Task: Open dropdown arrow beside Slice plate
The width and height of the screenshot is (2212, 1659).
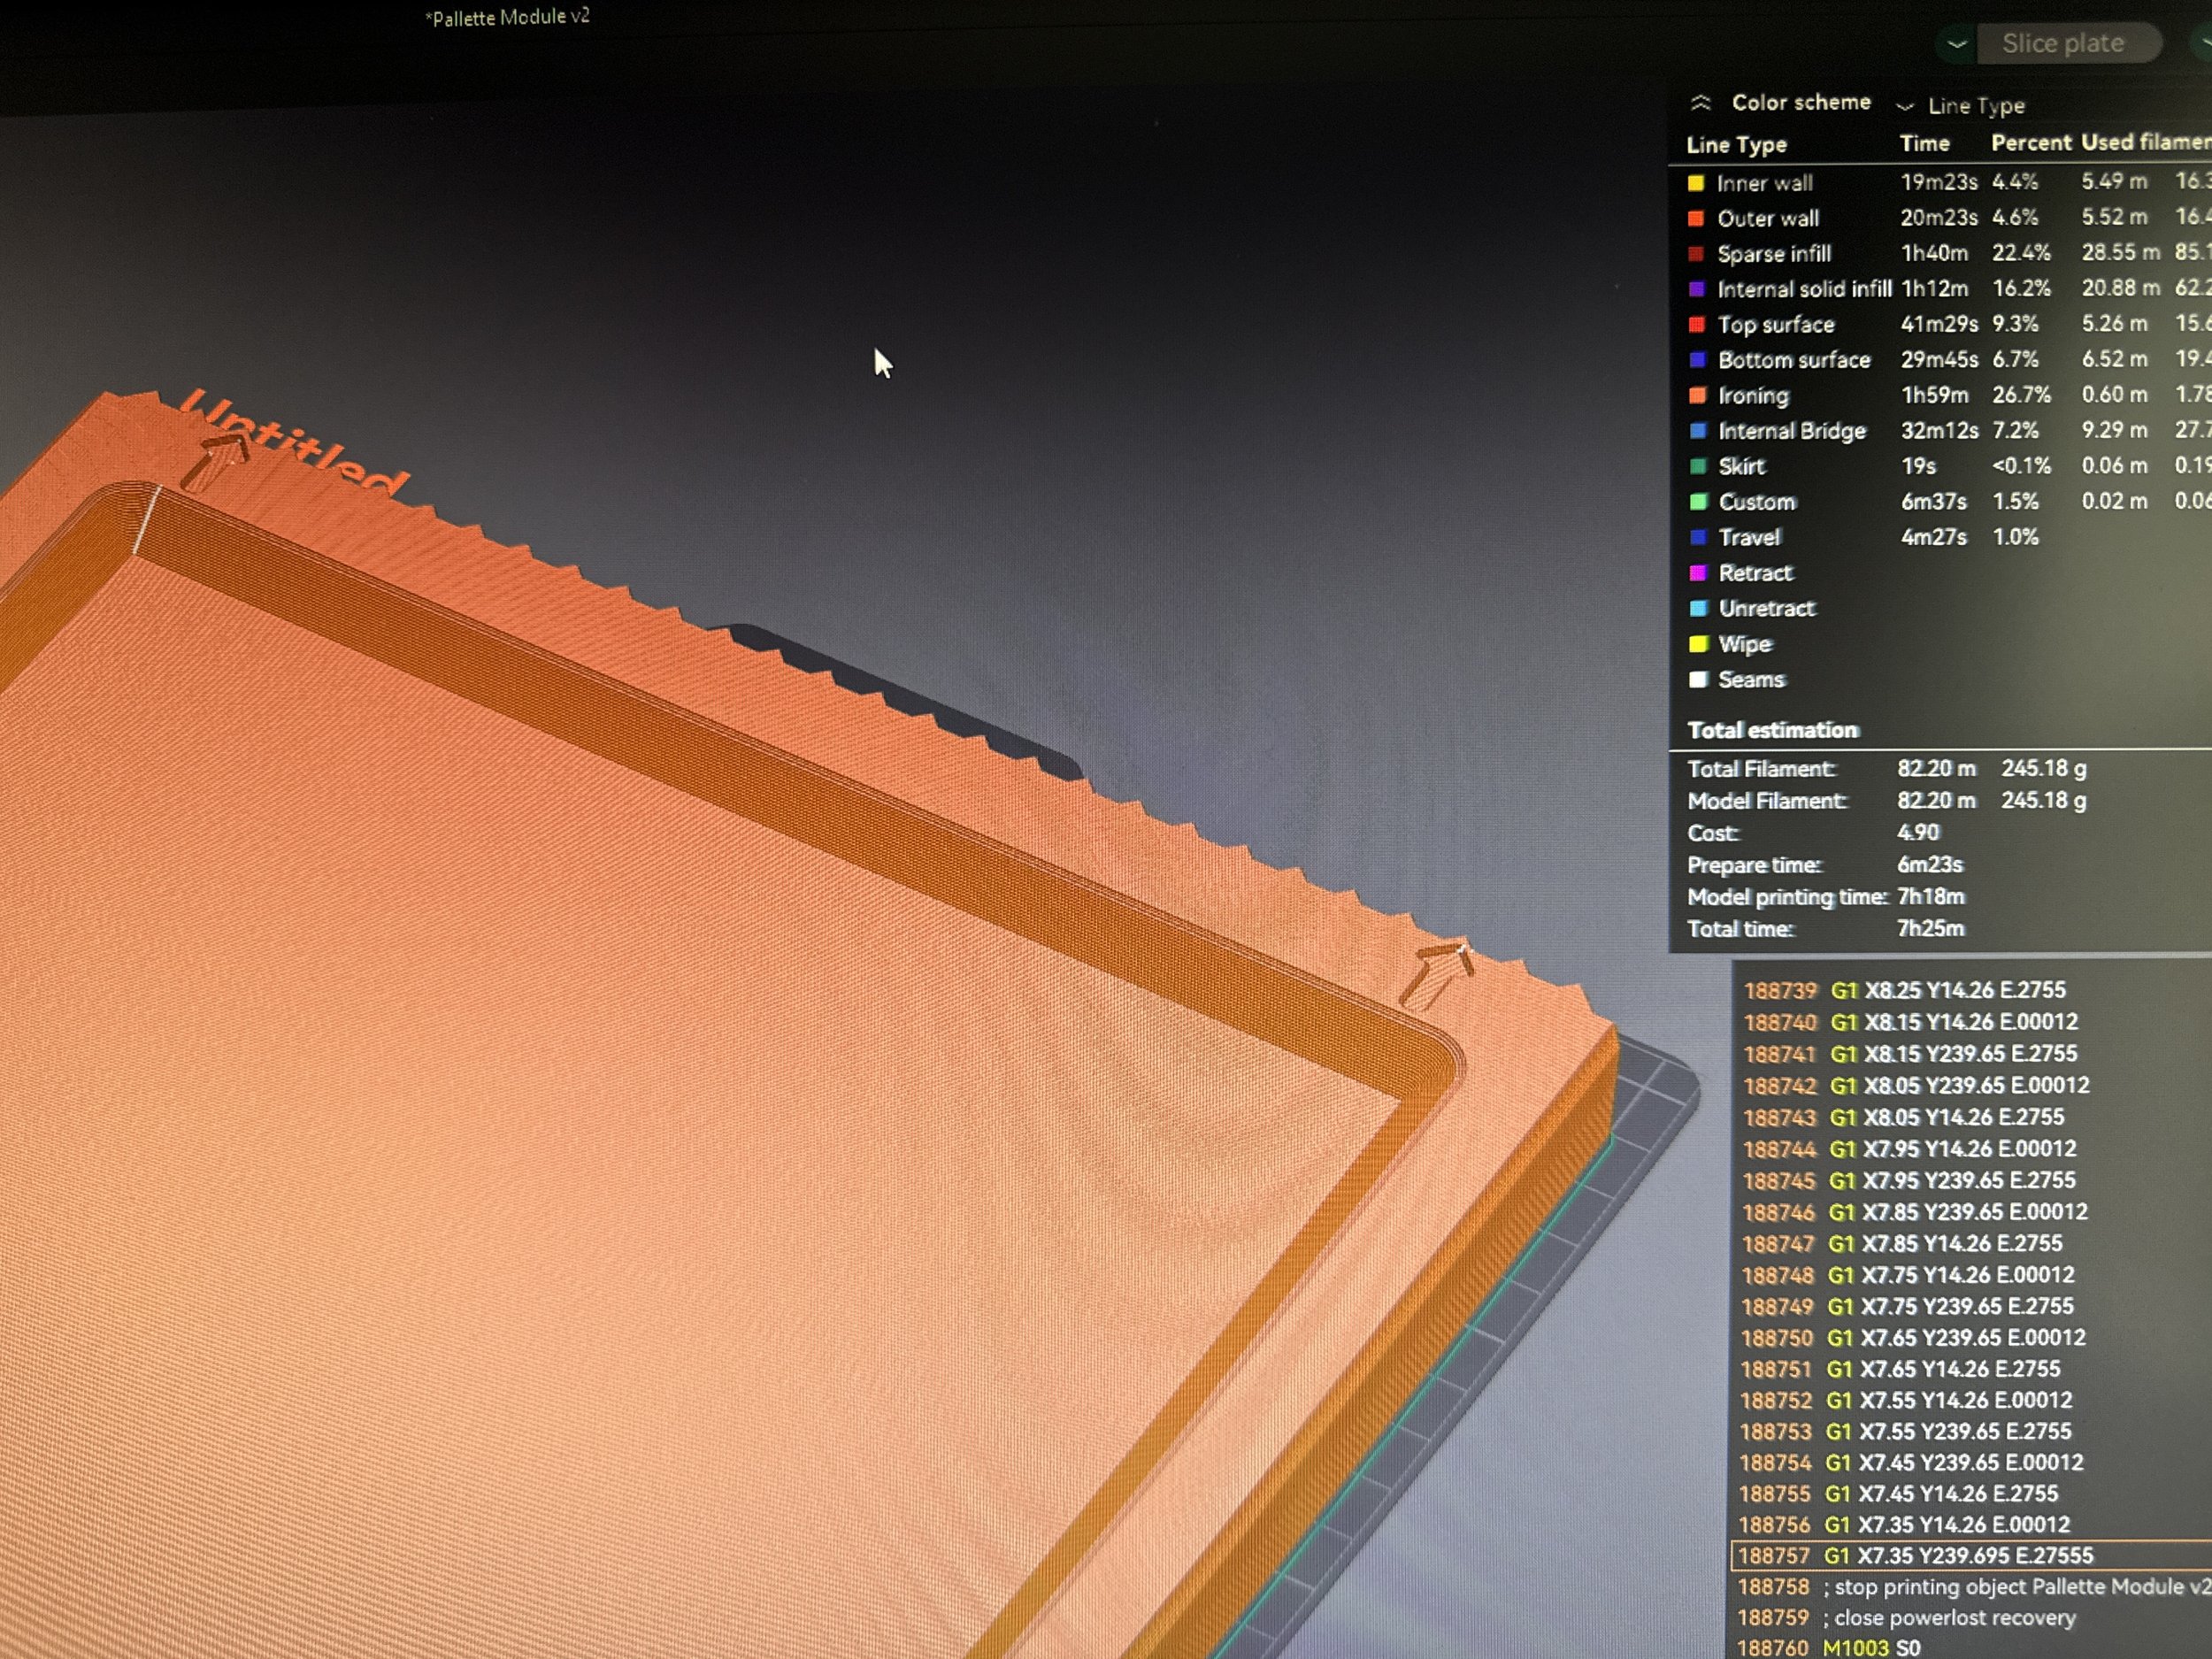Action: tap(1956, 44)
